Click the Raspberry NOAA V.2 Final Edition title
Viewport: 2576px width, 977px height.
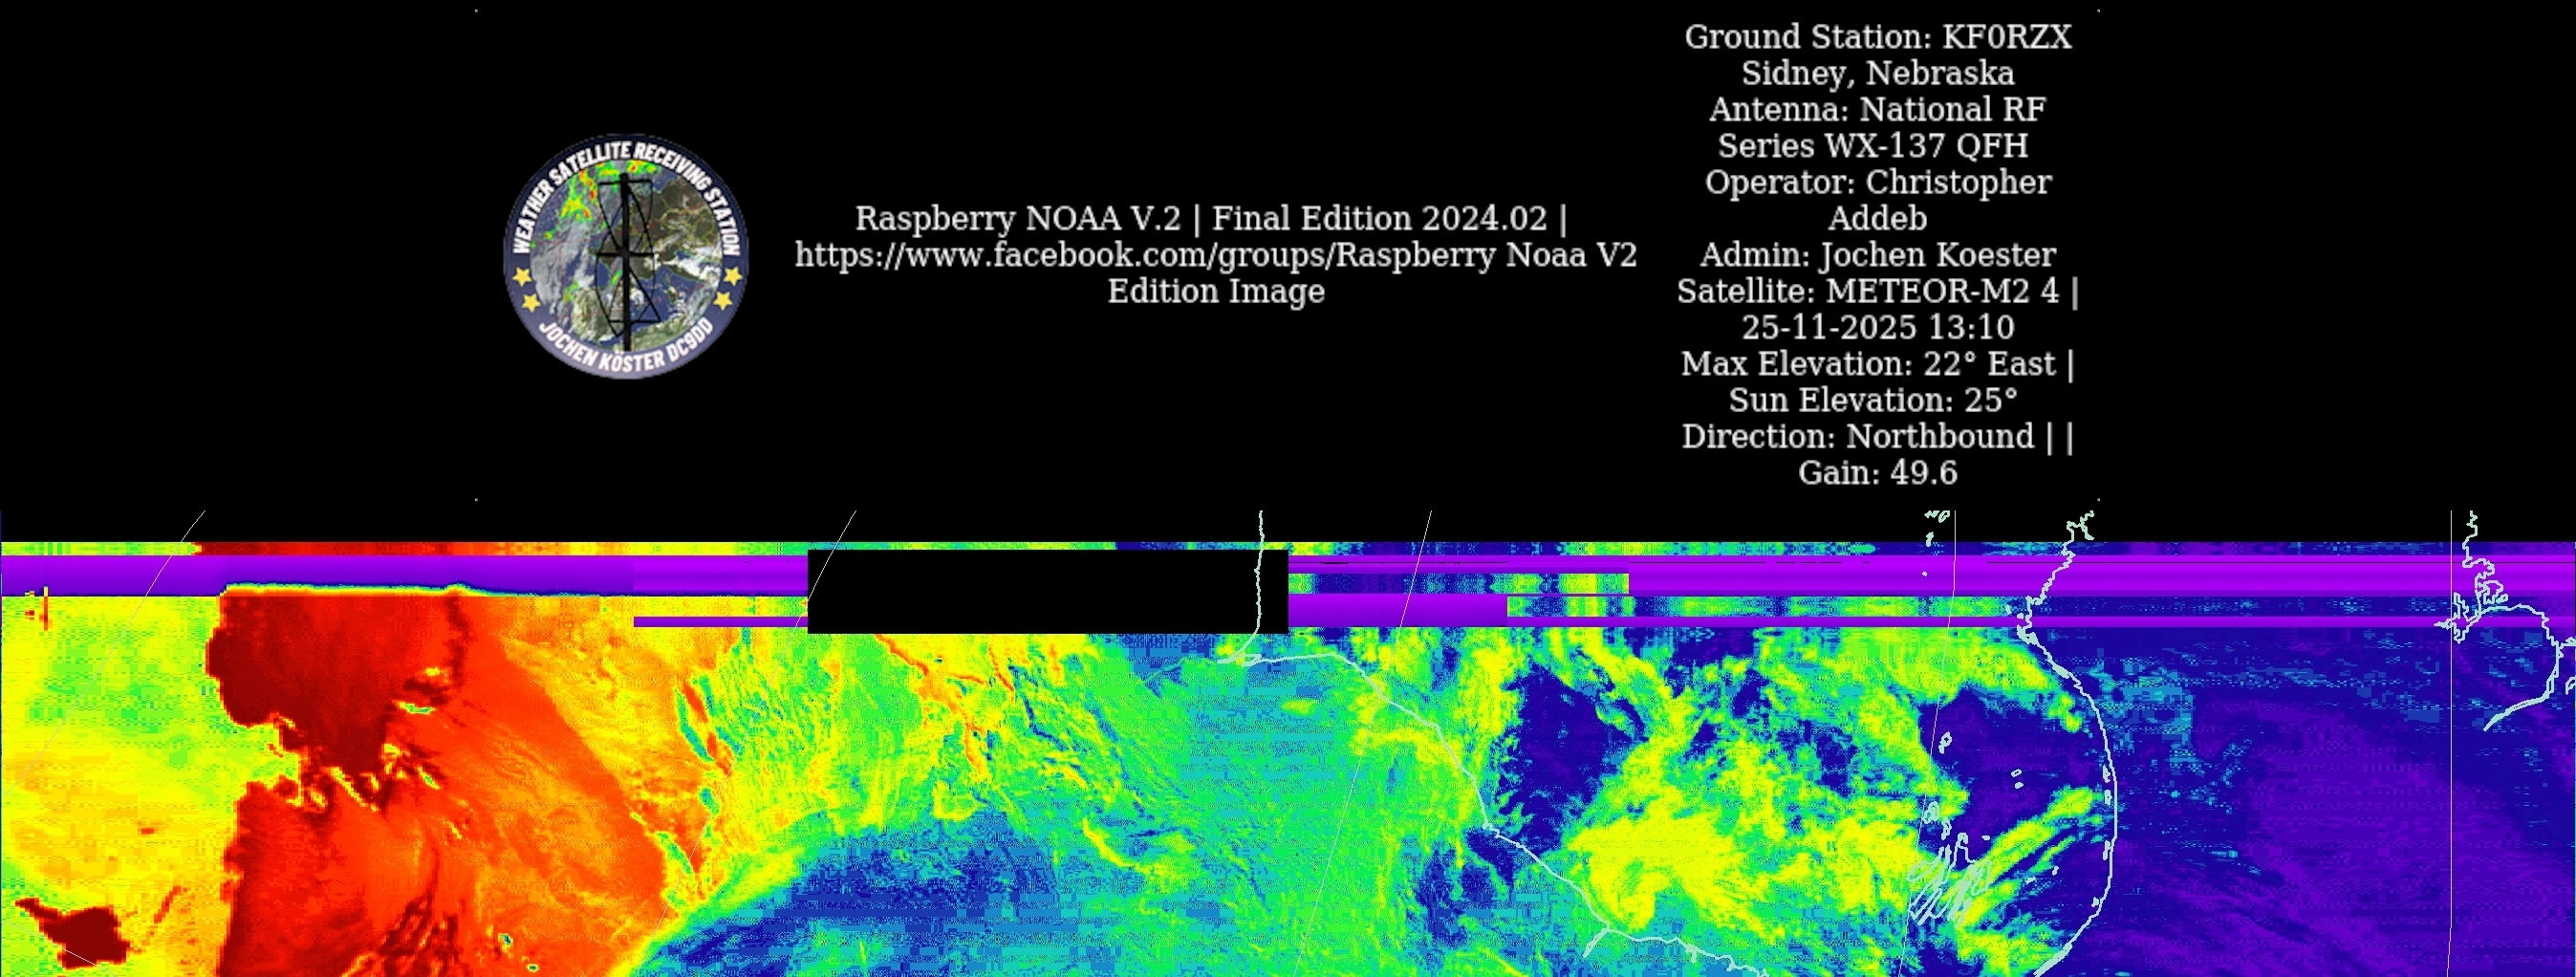(x=1210, y=218)
